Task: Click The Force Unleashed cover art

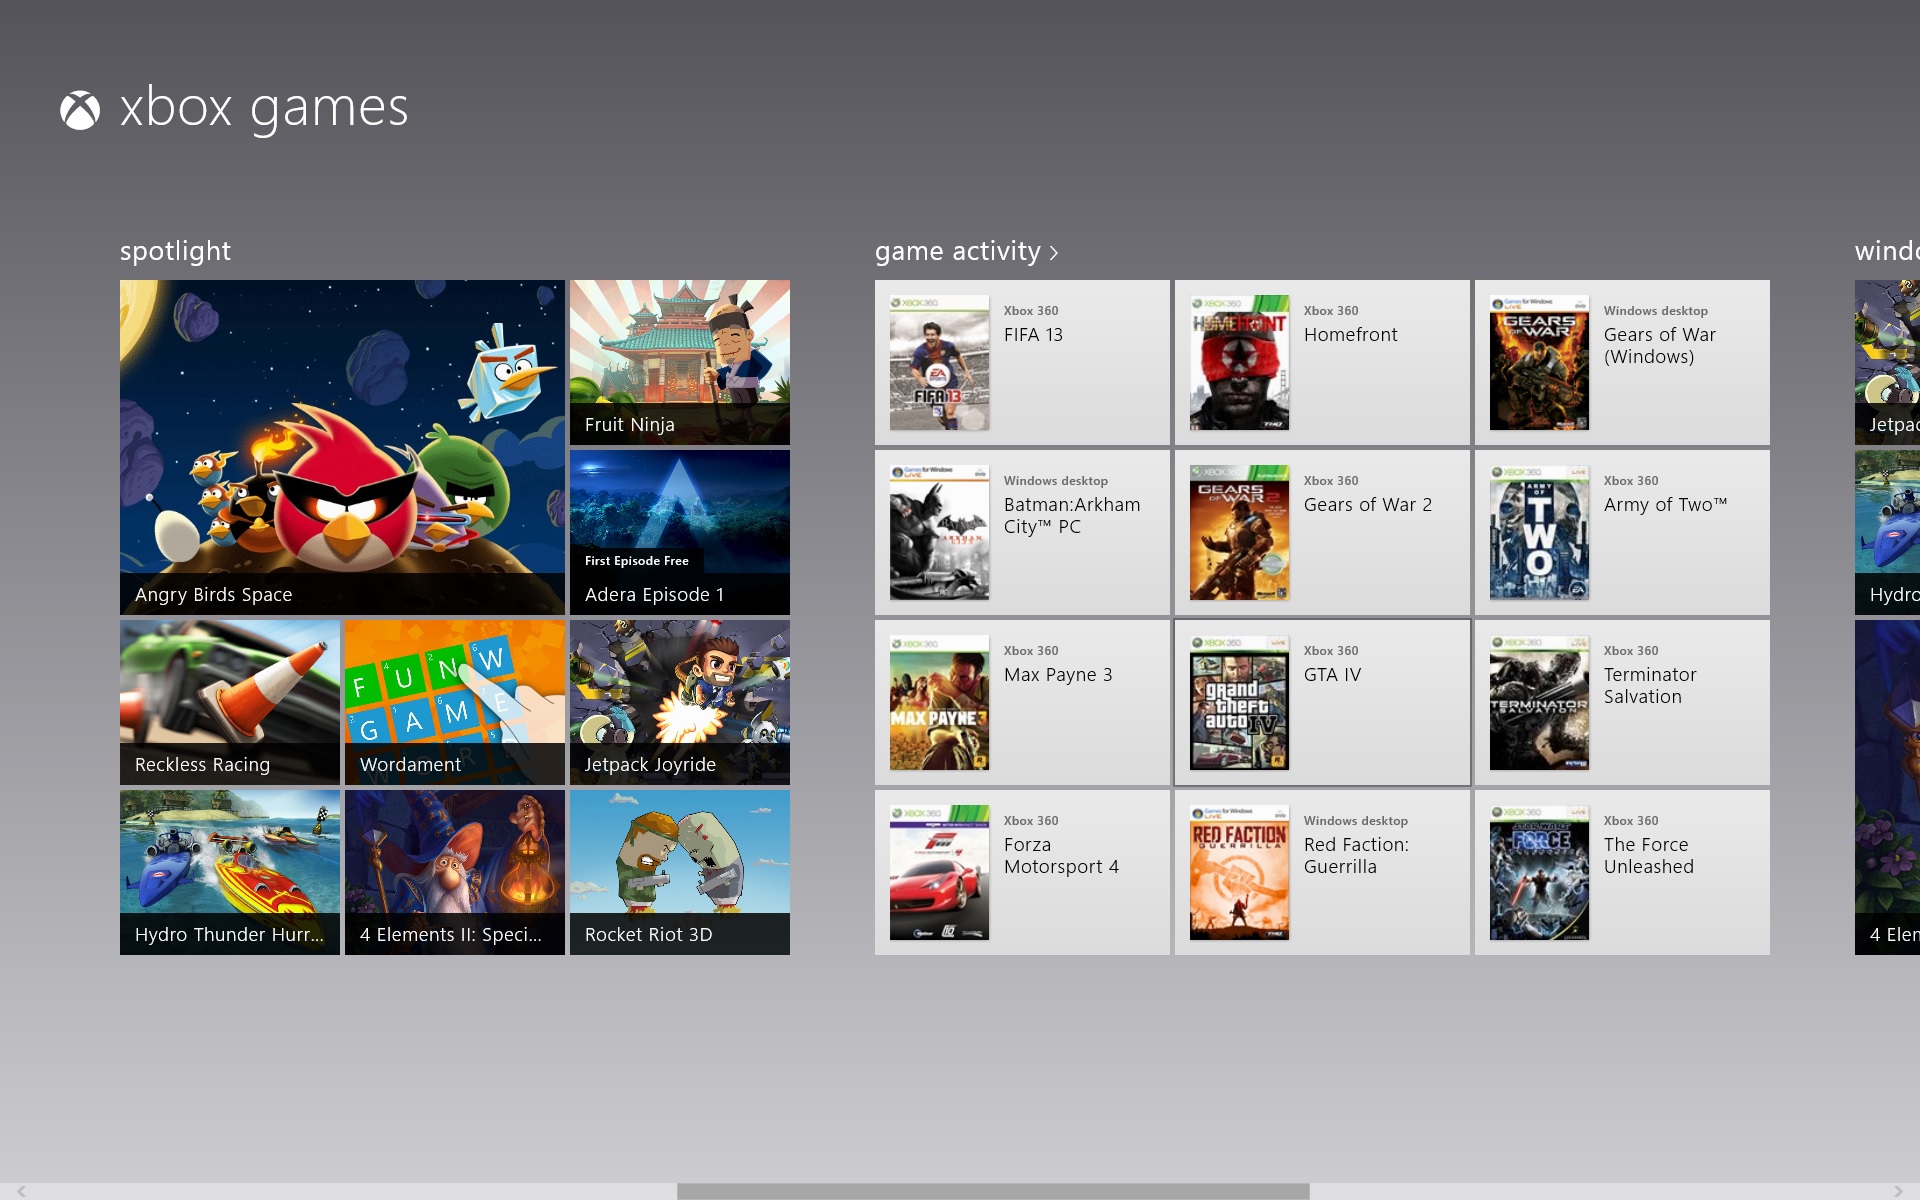Action: coord(1539,872)
